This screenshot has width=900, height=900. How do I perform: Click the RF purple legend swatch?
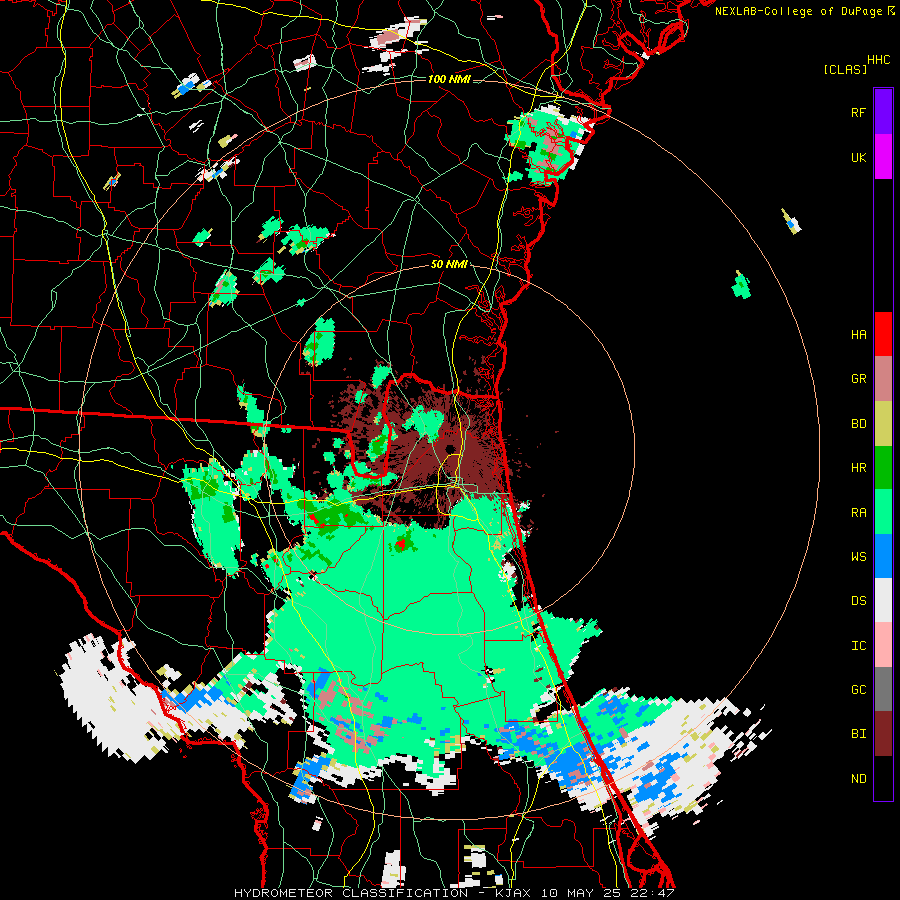(x=883, y=112)
